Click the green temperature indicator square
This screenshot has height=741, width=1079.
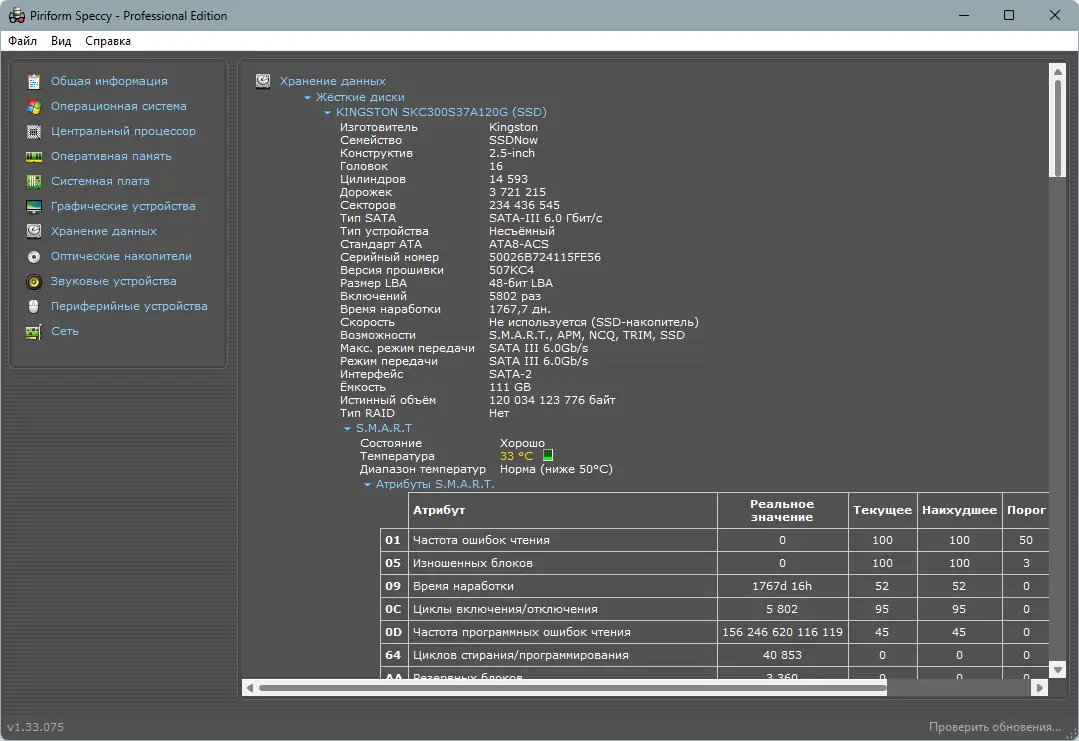pos(547,456)
